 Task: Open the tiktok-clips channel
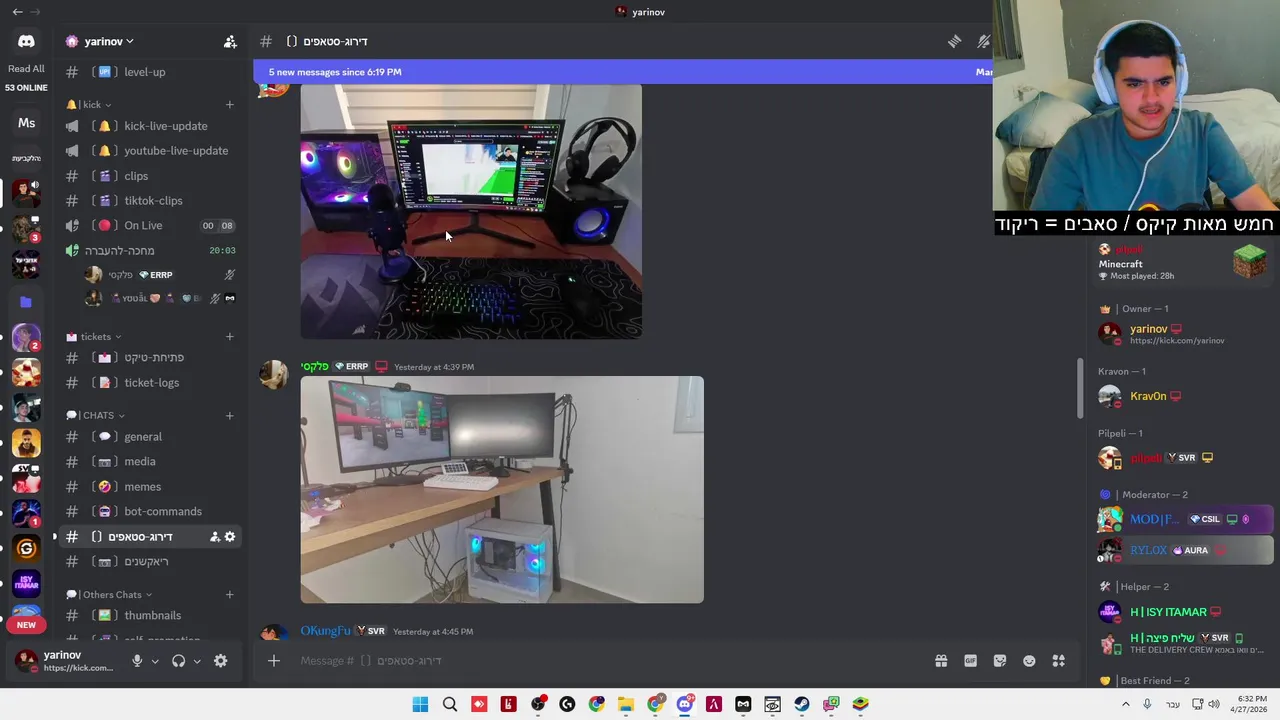150,201
